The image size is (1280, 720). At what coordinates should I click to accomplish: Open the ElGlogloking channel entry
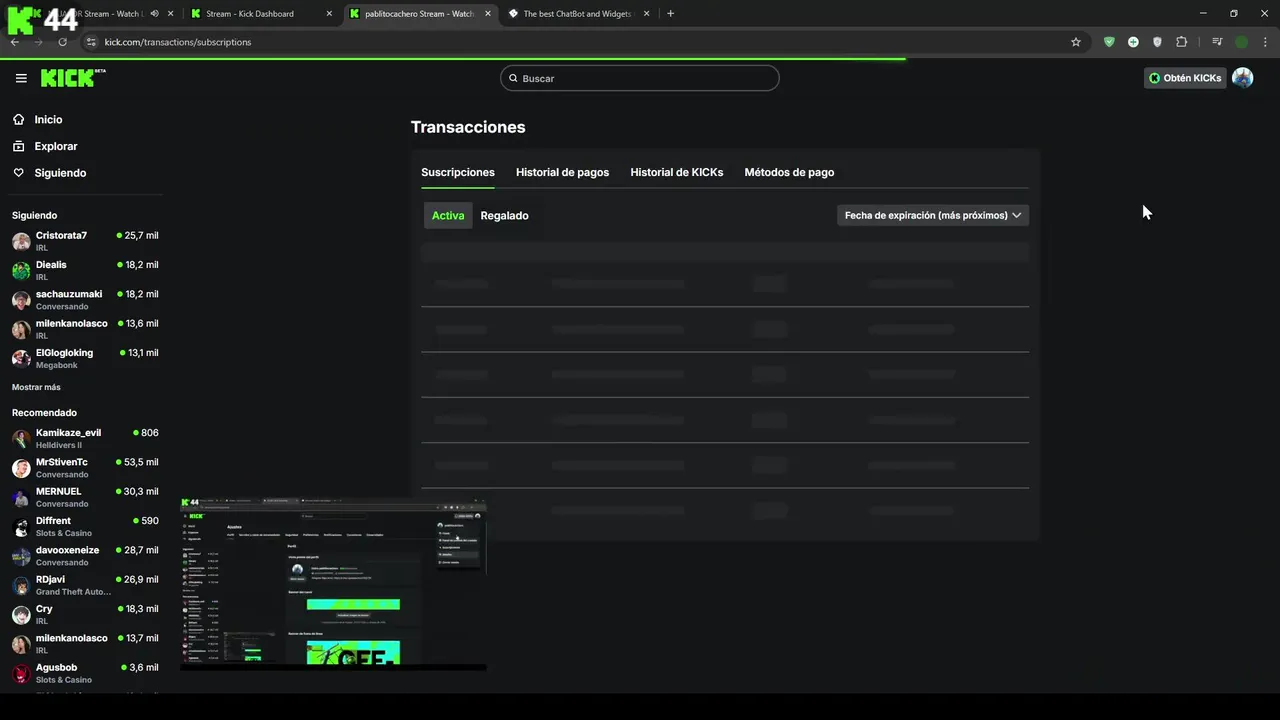tap(85, 358)
